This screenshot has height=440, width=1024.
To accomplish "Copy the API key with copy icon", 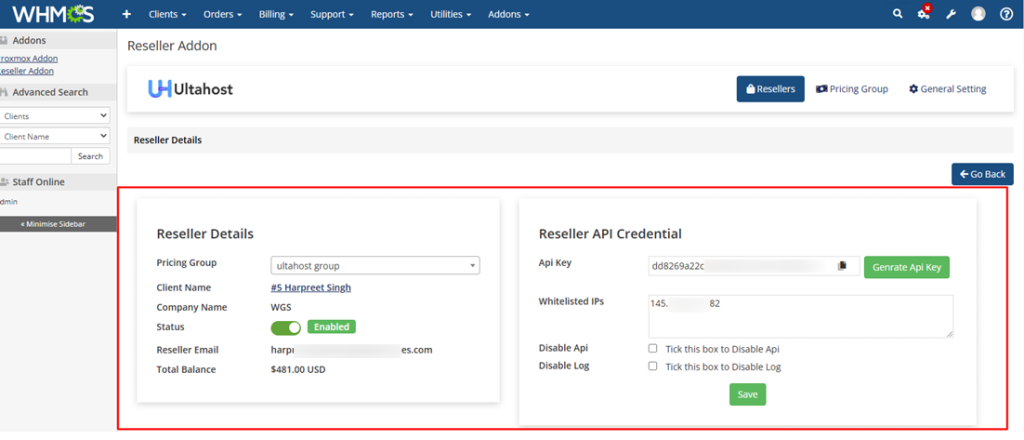I will 843,266.
